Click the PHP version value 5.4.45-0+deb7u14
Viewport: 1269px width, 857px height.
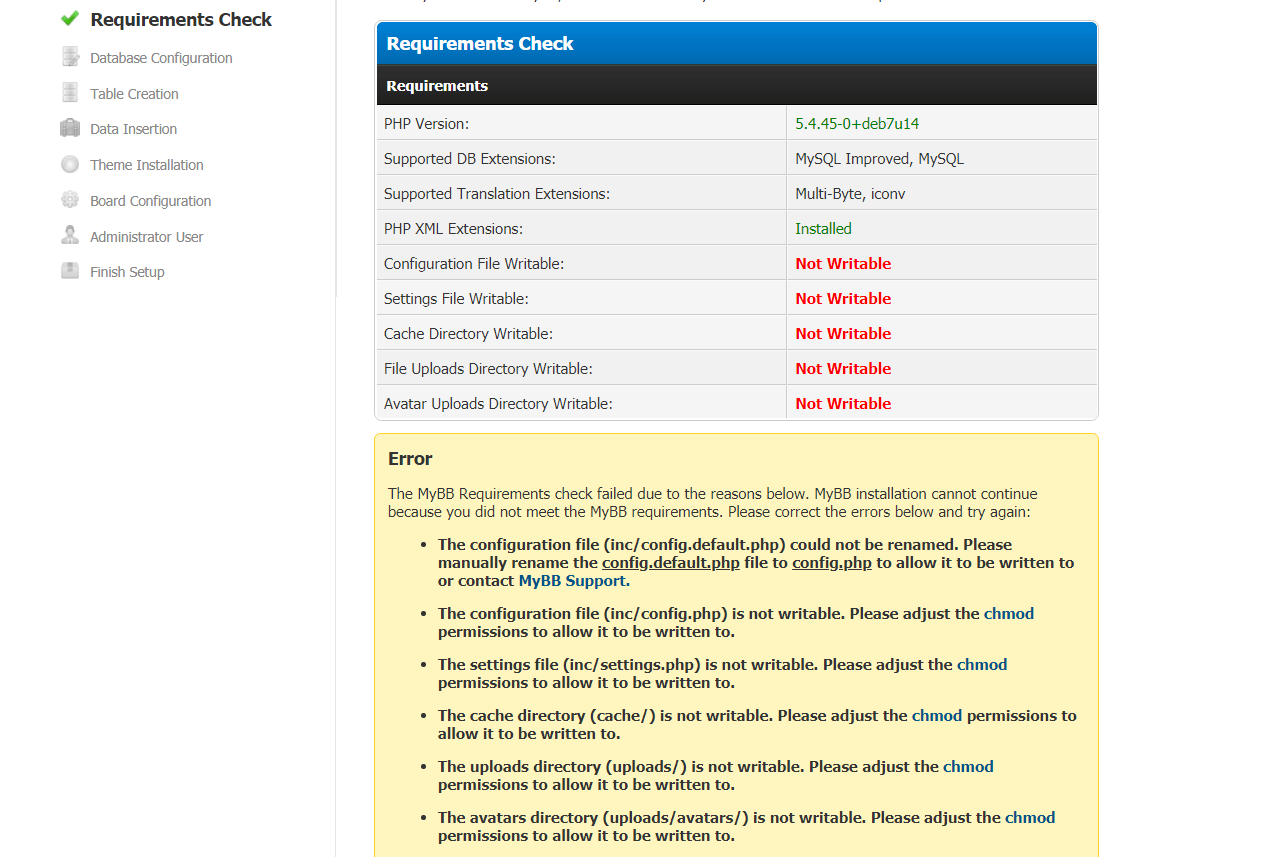[857, 124]
